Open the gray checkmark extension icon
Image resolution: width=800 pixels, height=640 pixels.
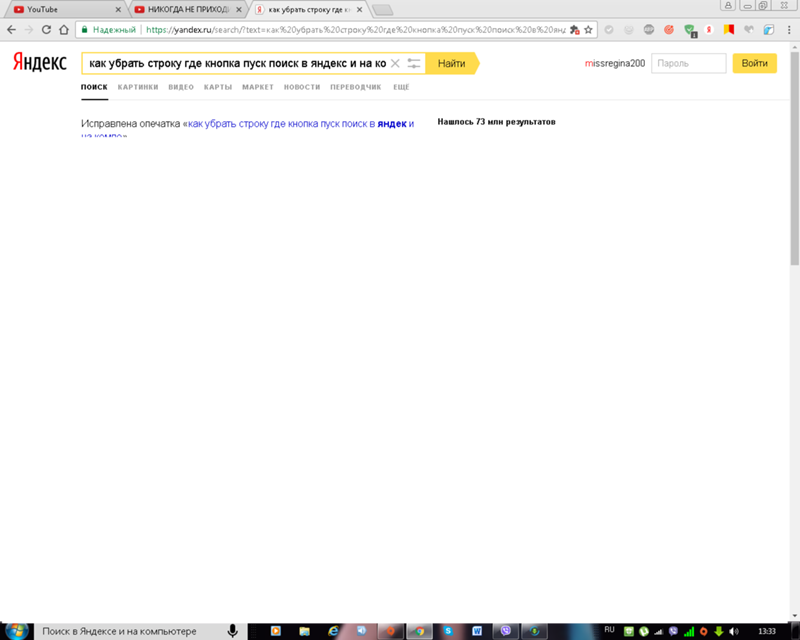(x=609, y=30)
